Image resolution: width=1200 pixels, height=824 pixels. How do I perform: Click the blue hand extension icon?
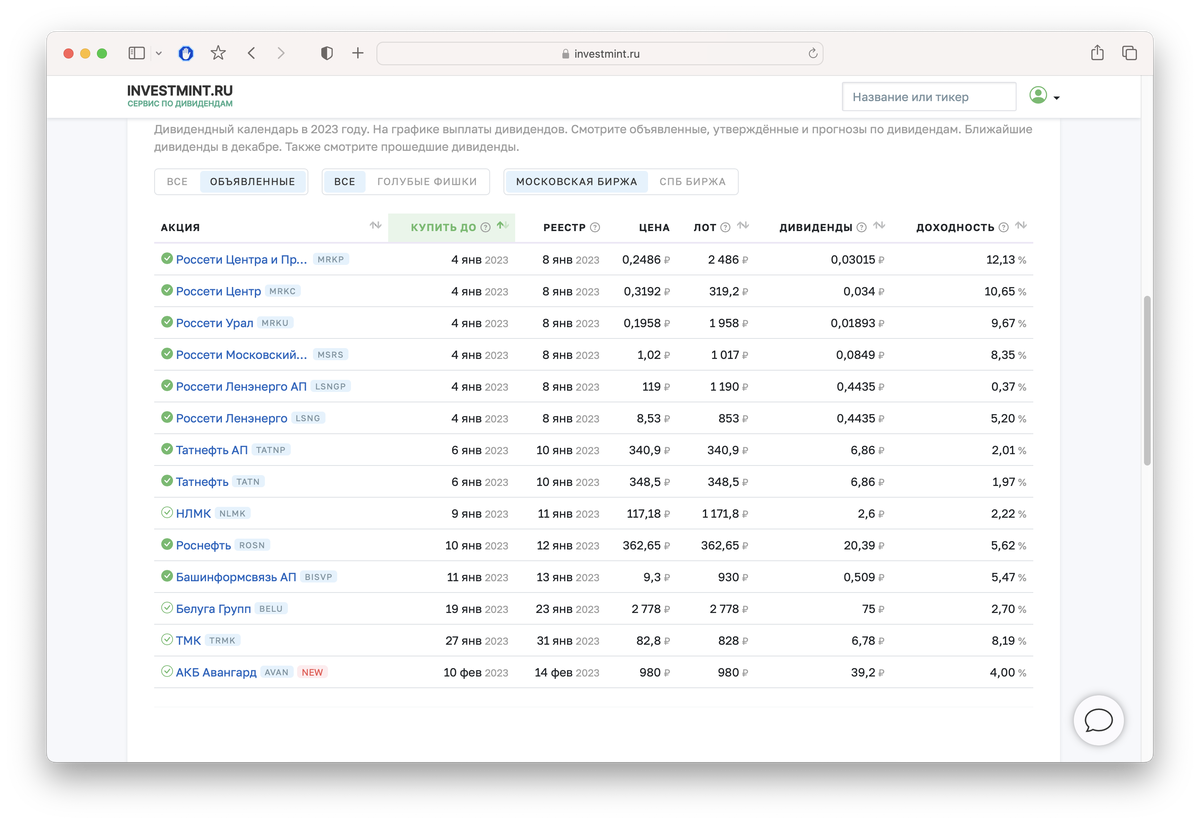[186, 53]
